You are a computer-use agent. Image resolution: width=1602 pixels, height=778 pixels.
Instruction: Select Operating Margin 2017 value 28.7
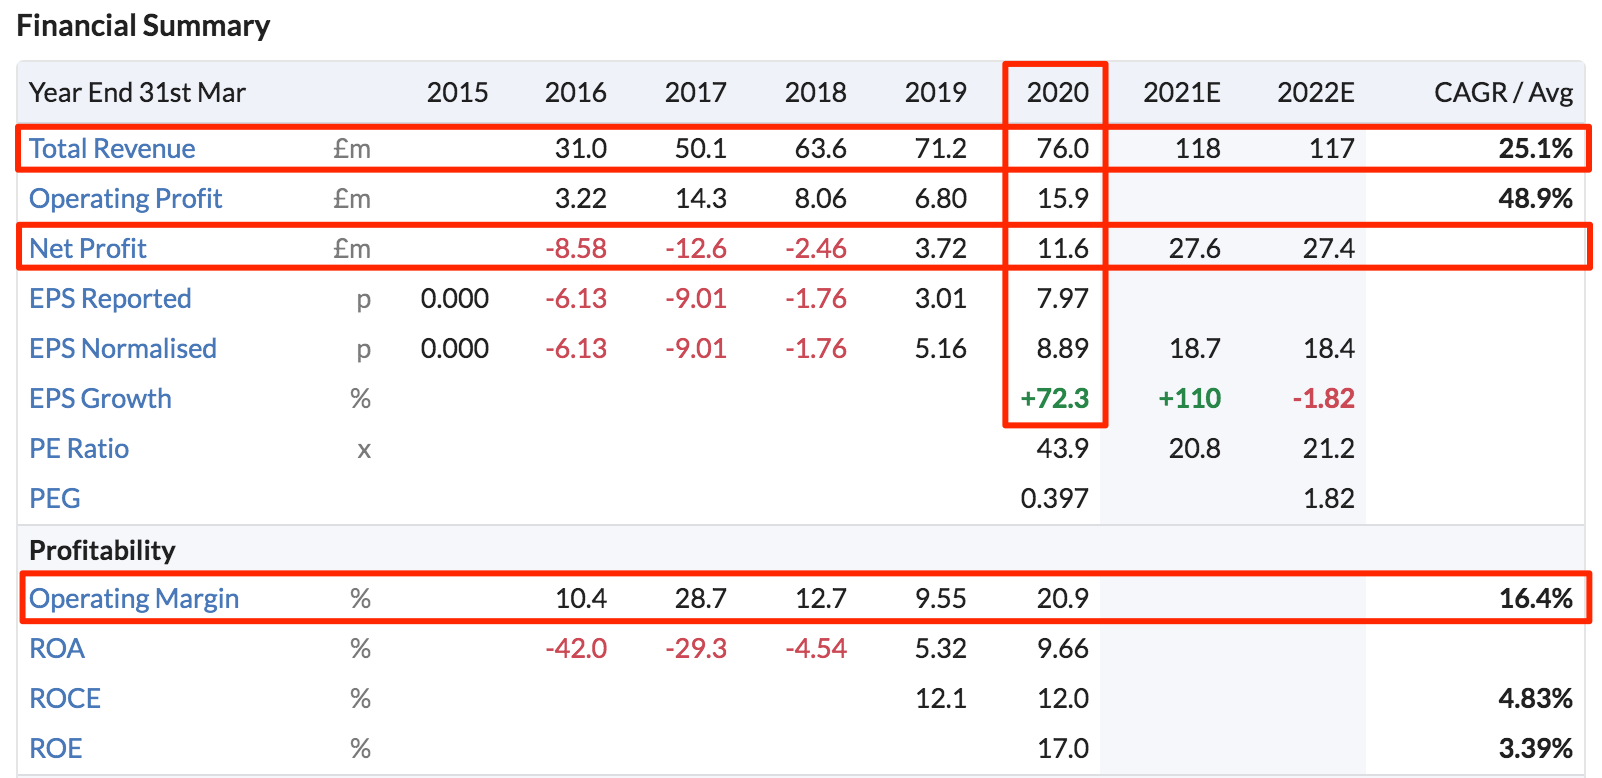click(x=701, y=598)
